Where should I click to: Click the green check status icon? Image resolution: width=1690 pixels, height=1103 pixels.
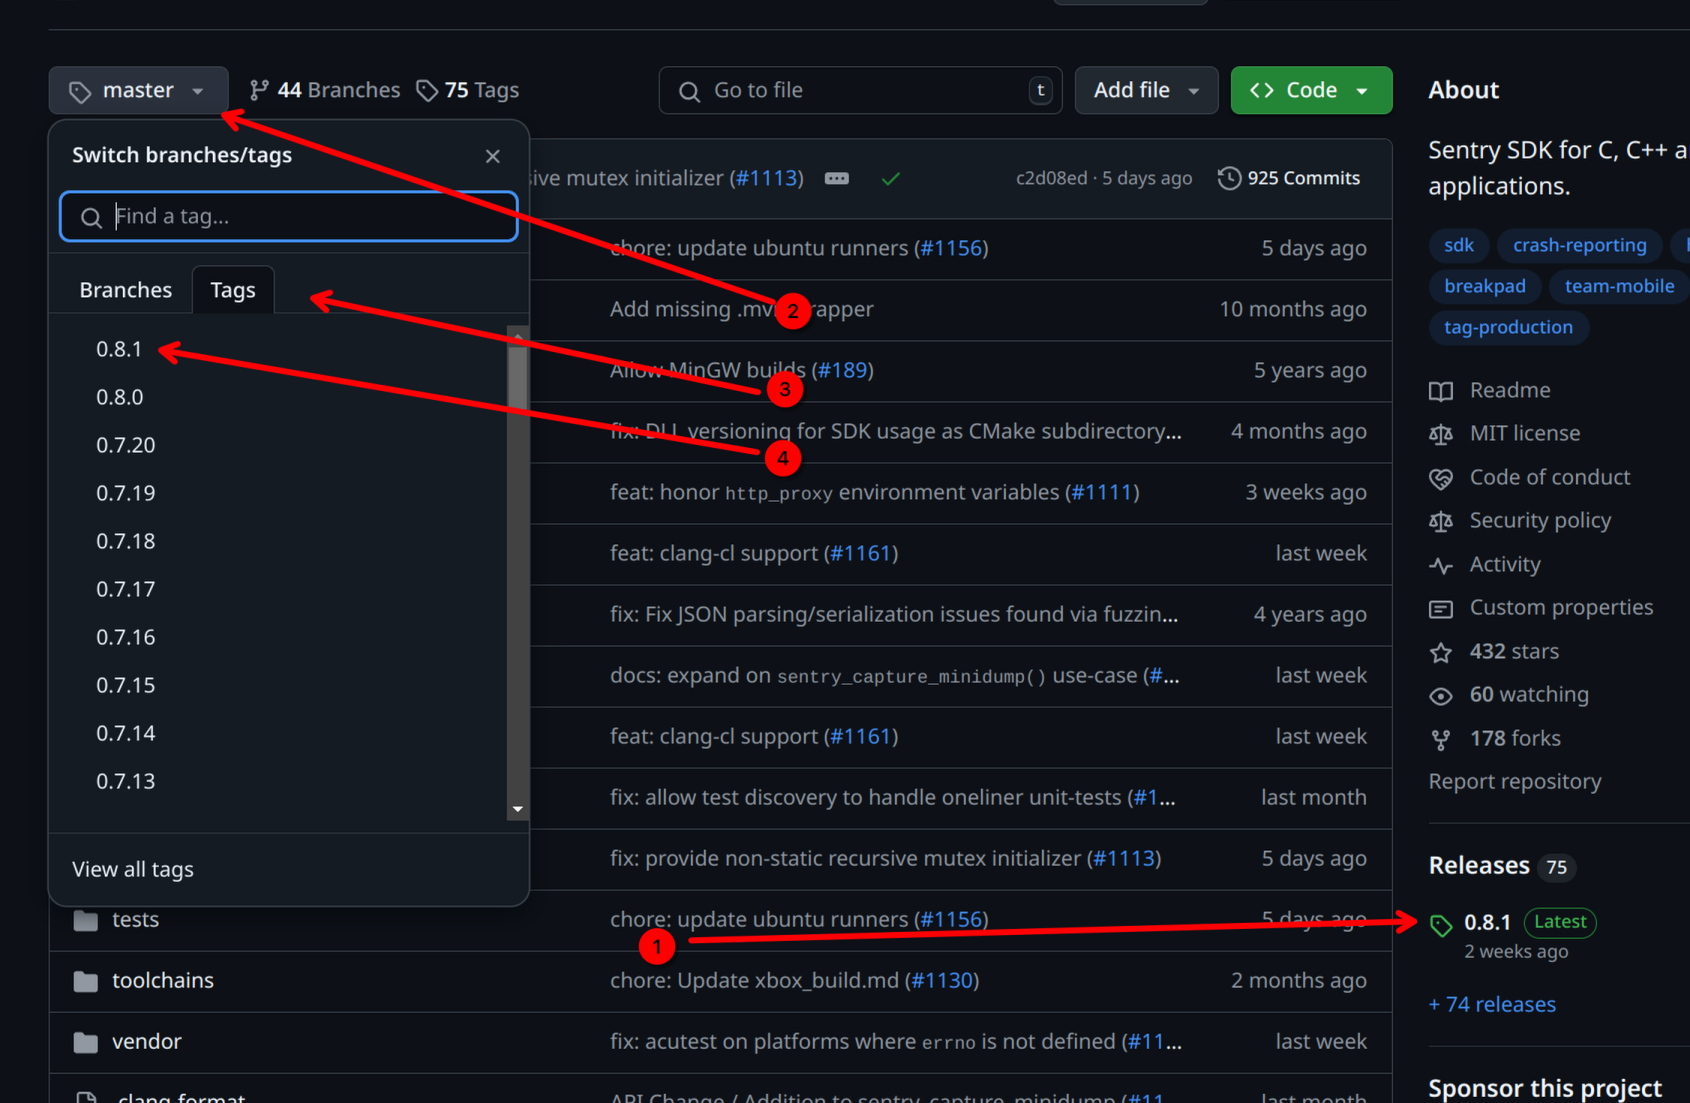point(890,179)
